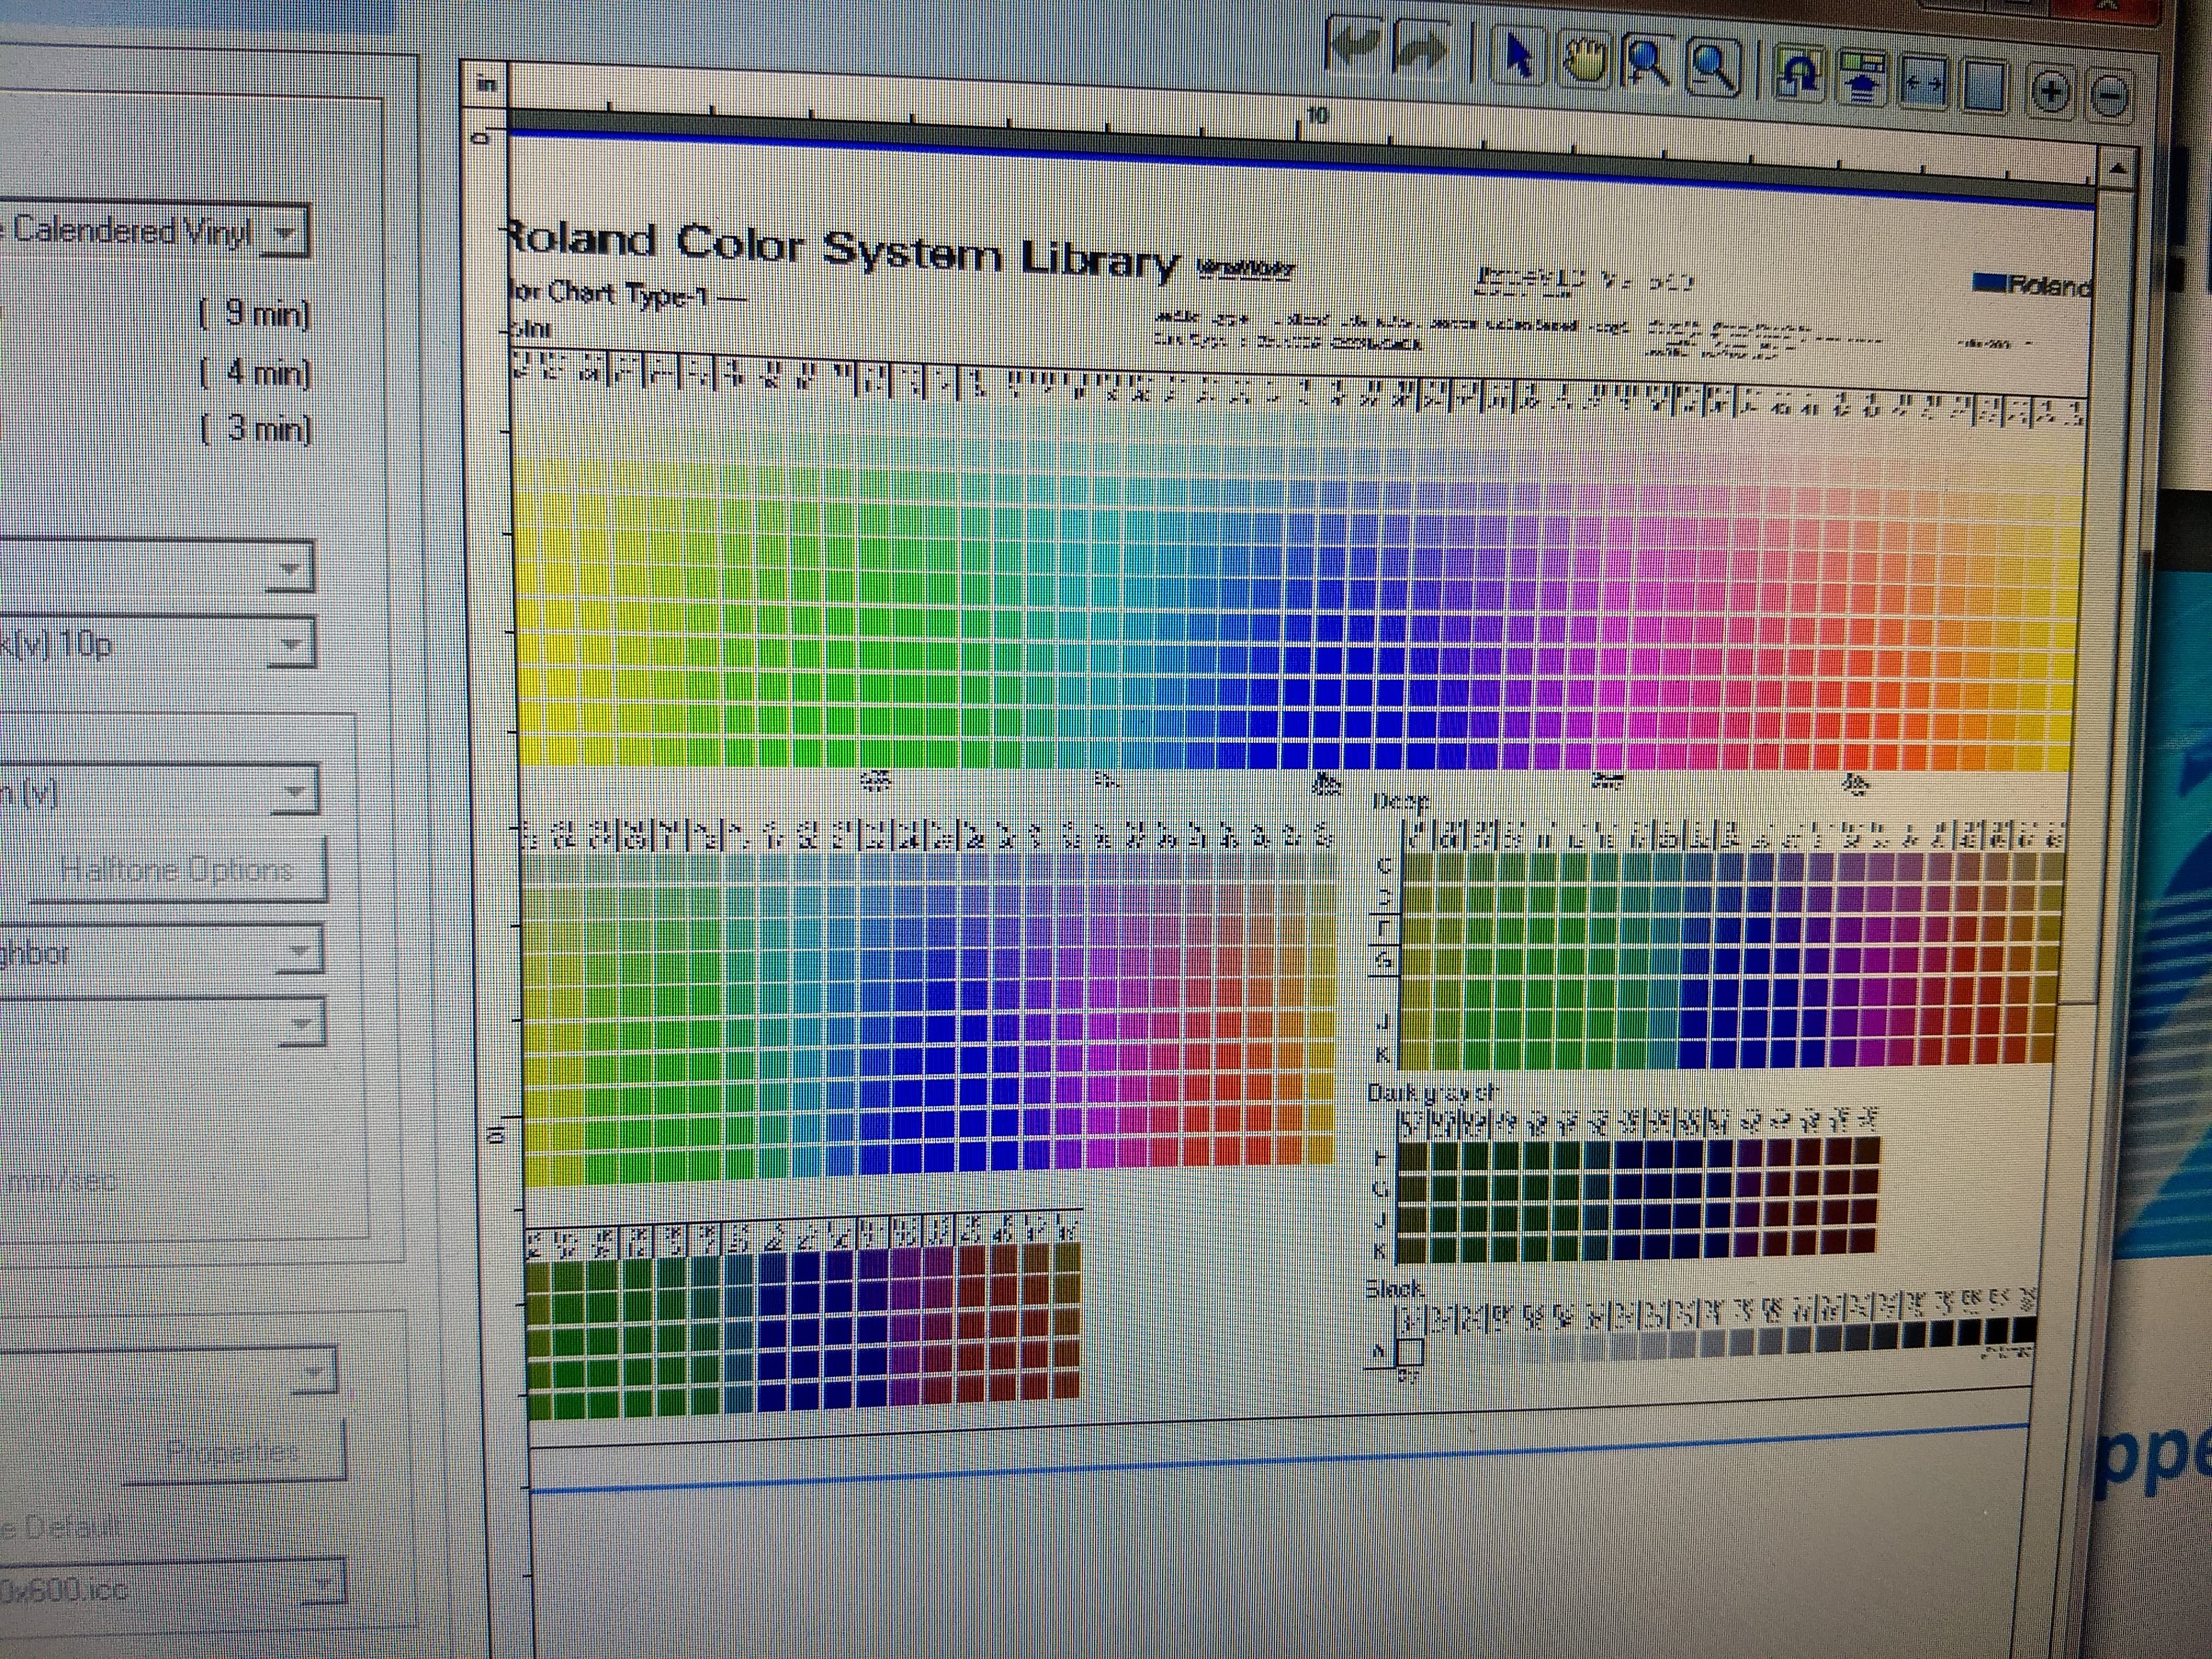Click the 'in' ruler unit box
The height and width of the screenshot is (1659, 2212).
487,84
